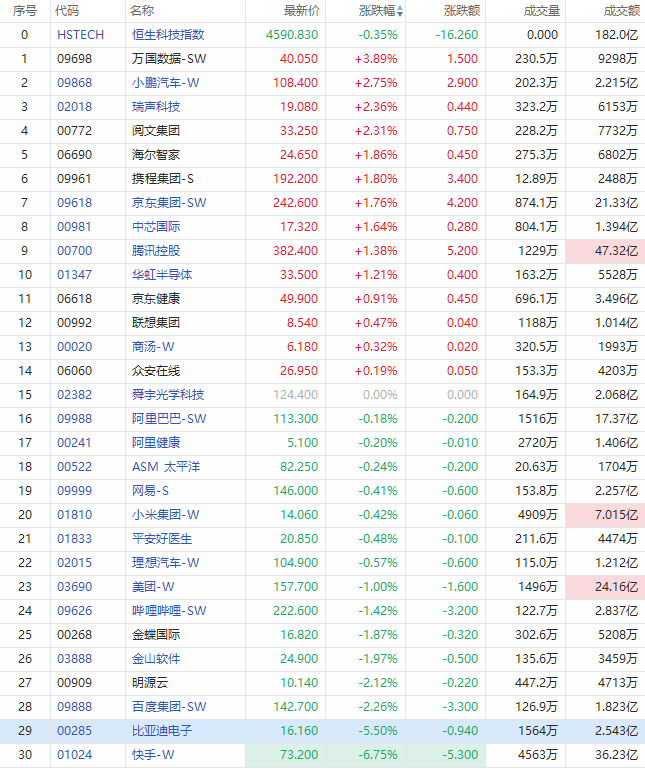Open stock code 00285 link
The image size is (645, 772).
point(74,731)
